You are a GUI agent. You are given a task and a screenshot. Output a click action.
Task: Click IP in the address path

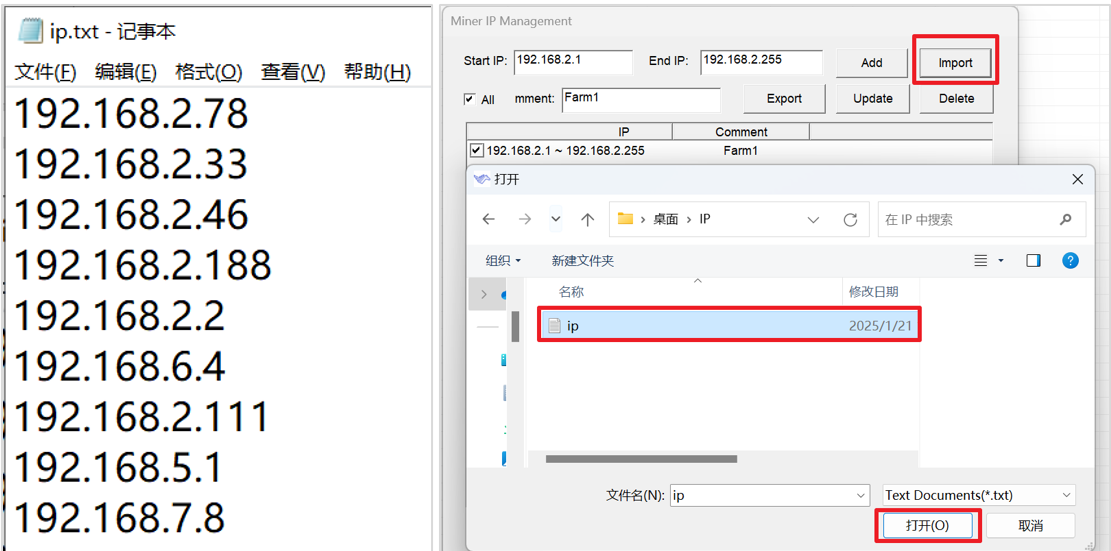[x=704, y=220]
